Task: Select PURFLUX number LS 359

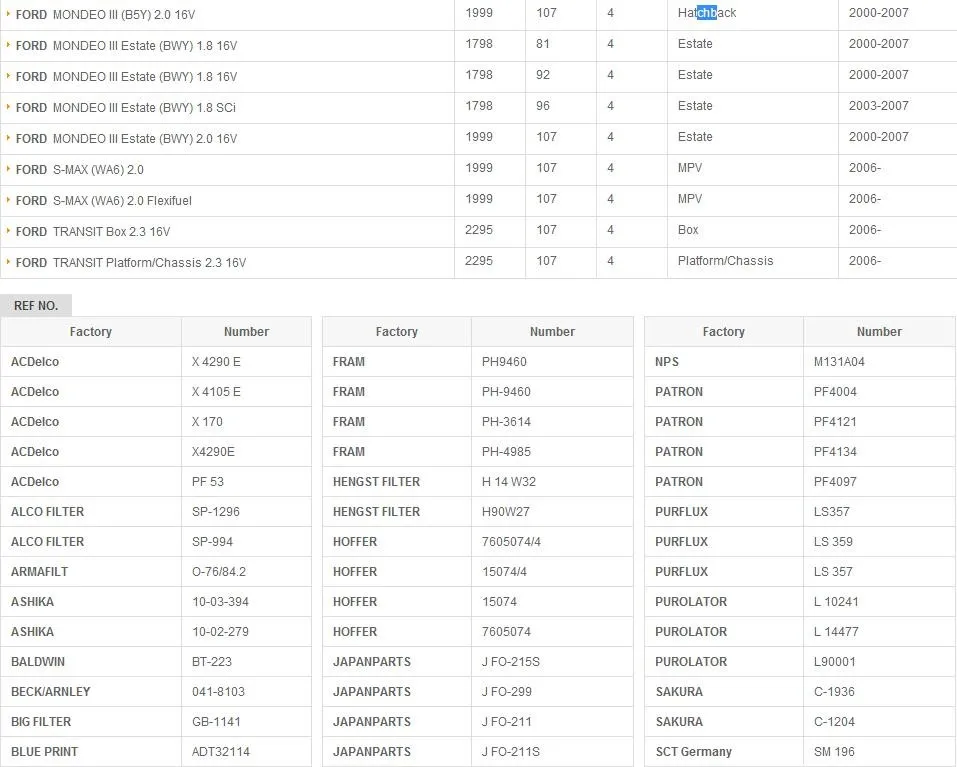Action: pos(833,541)
